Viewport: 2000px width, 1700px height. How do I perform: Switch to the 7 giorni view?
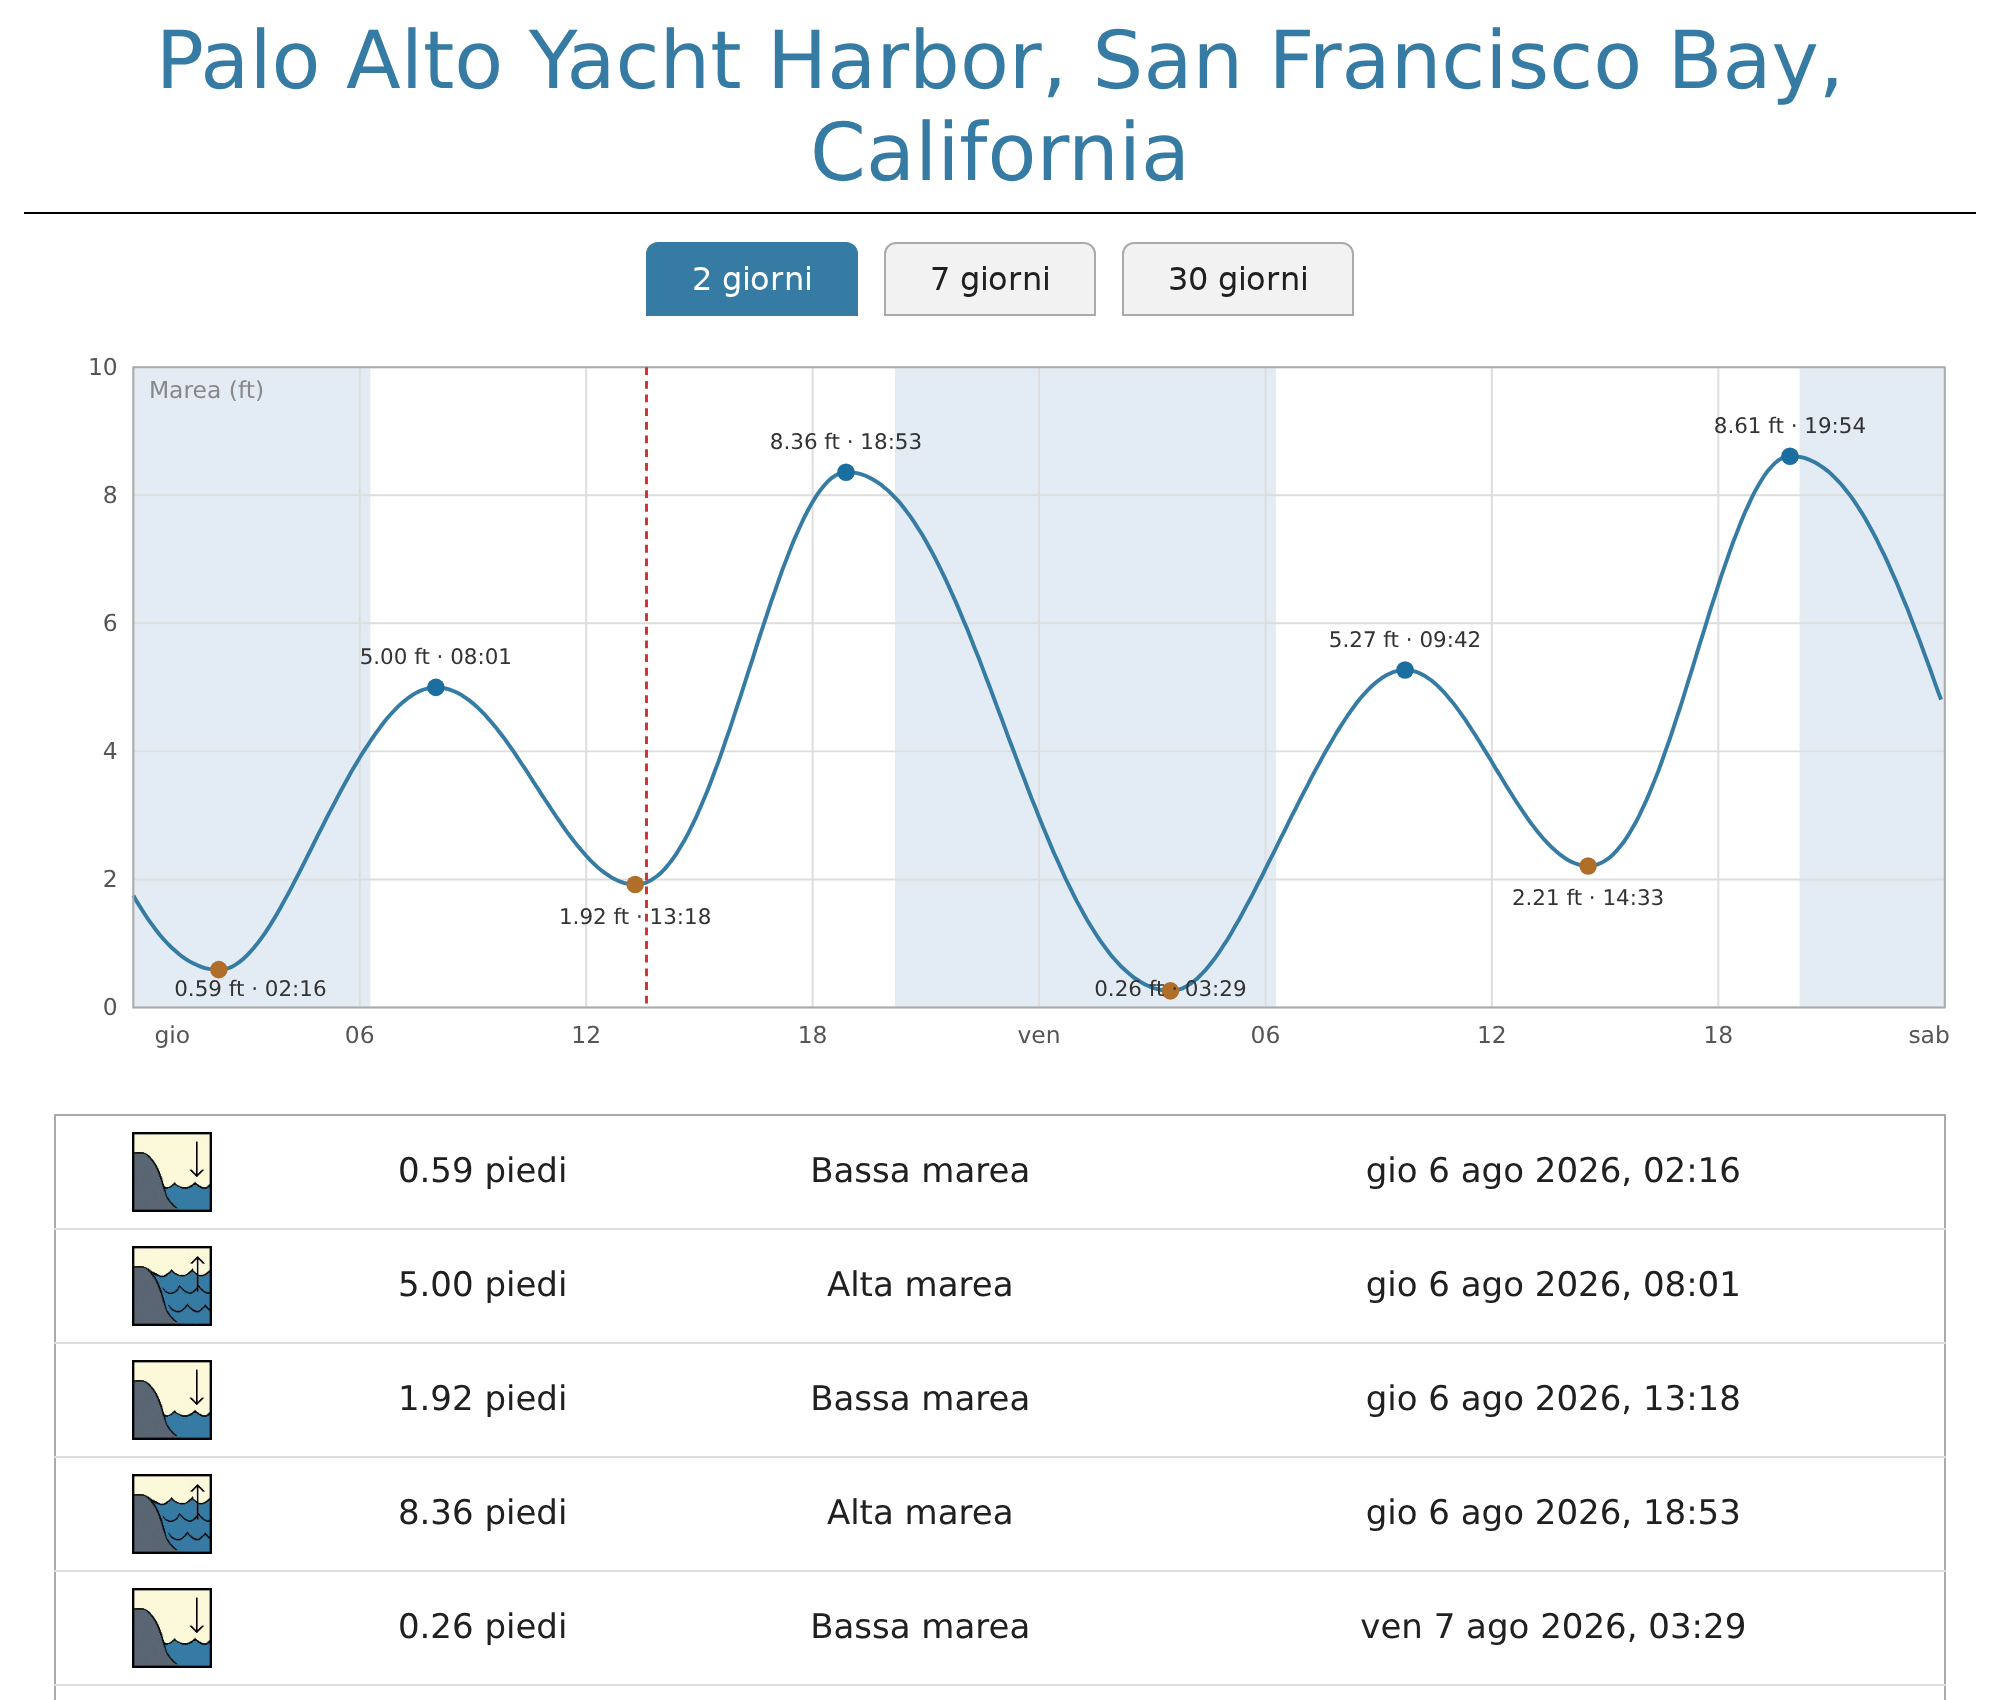pyautogui.click(x=990, y=279)
